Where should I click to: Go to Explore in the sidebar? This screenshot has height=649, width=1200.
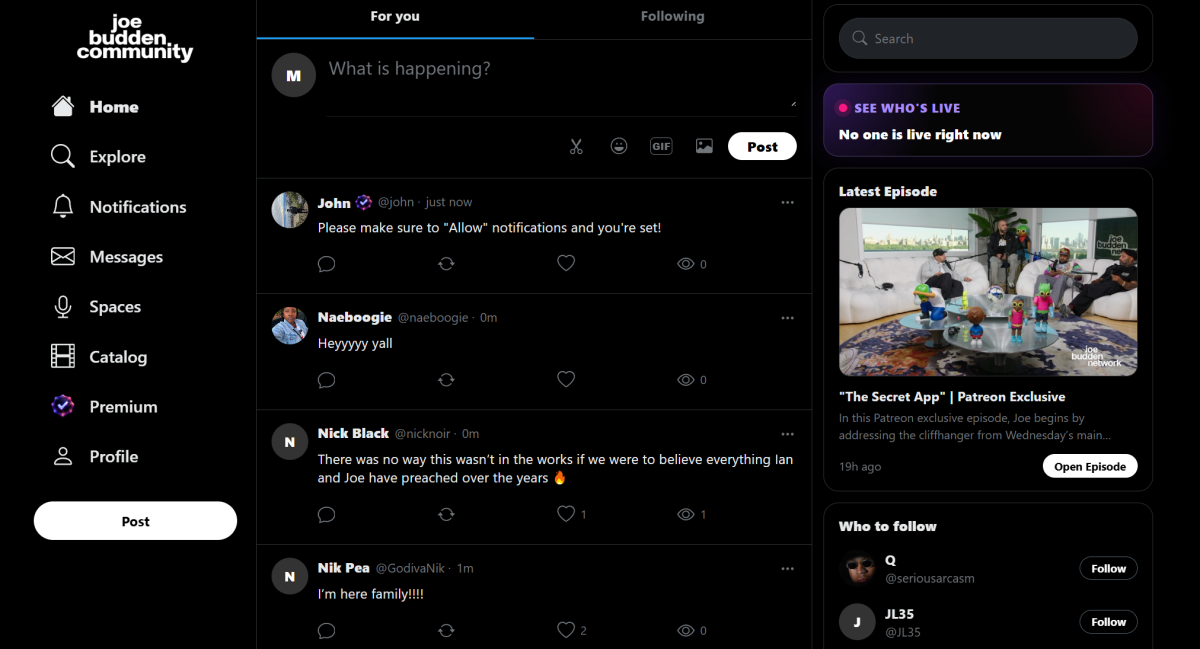pyautogui.click(x=98, y=157)
